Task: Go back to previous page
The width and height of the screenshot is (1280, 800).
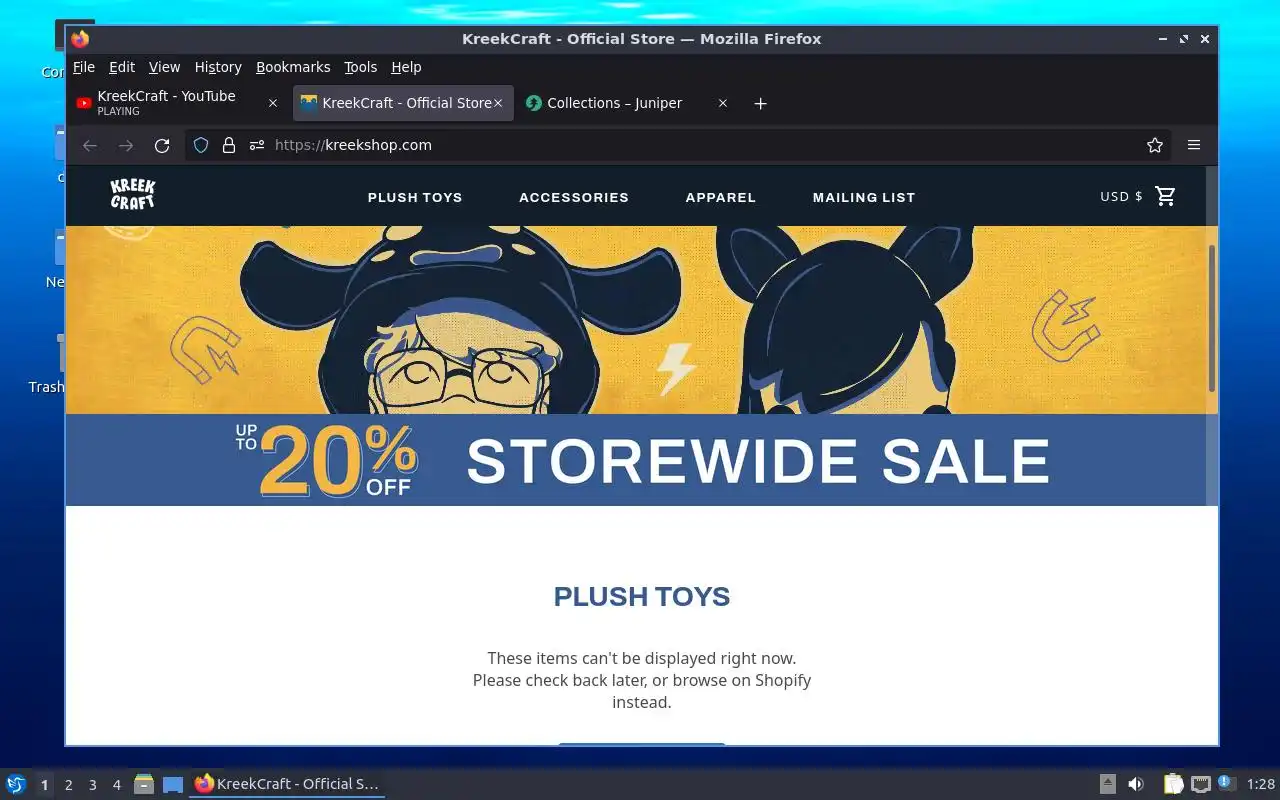Action: pos(90,145)
